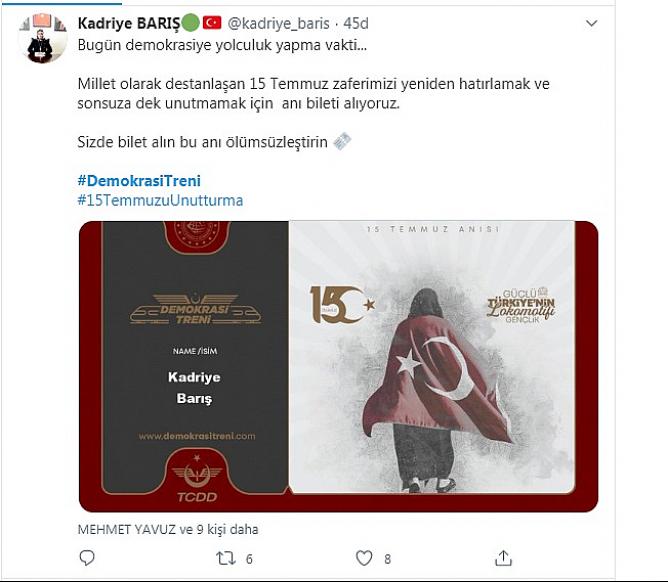Image resolution: width=668 pixels, height=582 pixels.
Task: Open tweet options chevron dropdown
Action: 591,23
